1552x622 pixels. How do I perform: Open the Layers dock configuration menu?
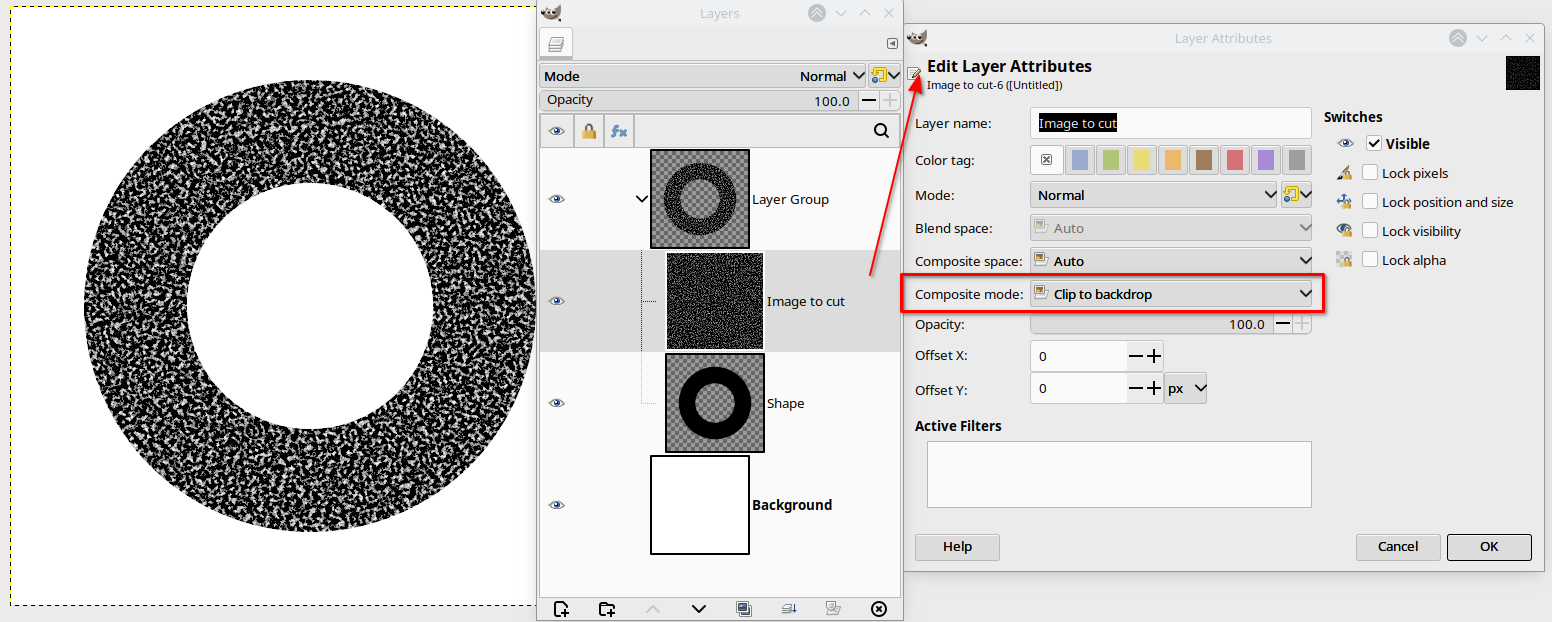click(x=892, y=44)
